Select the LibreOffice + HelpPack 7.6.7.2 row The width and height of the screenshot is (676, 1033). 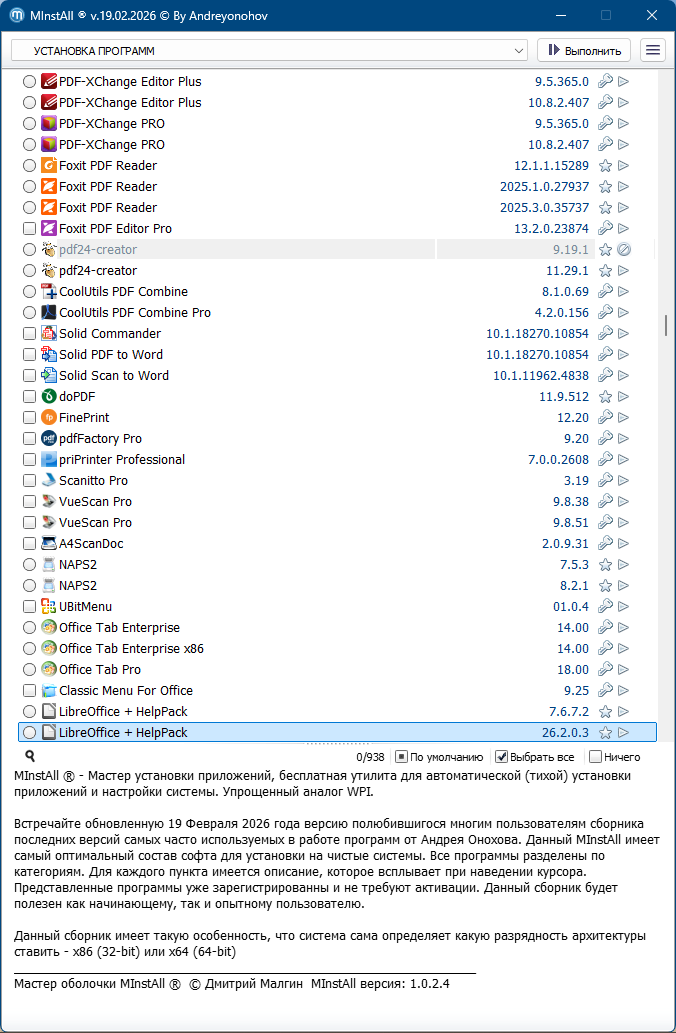click(300, 712)
